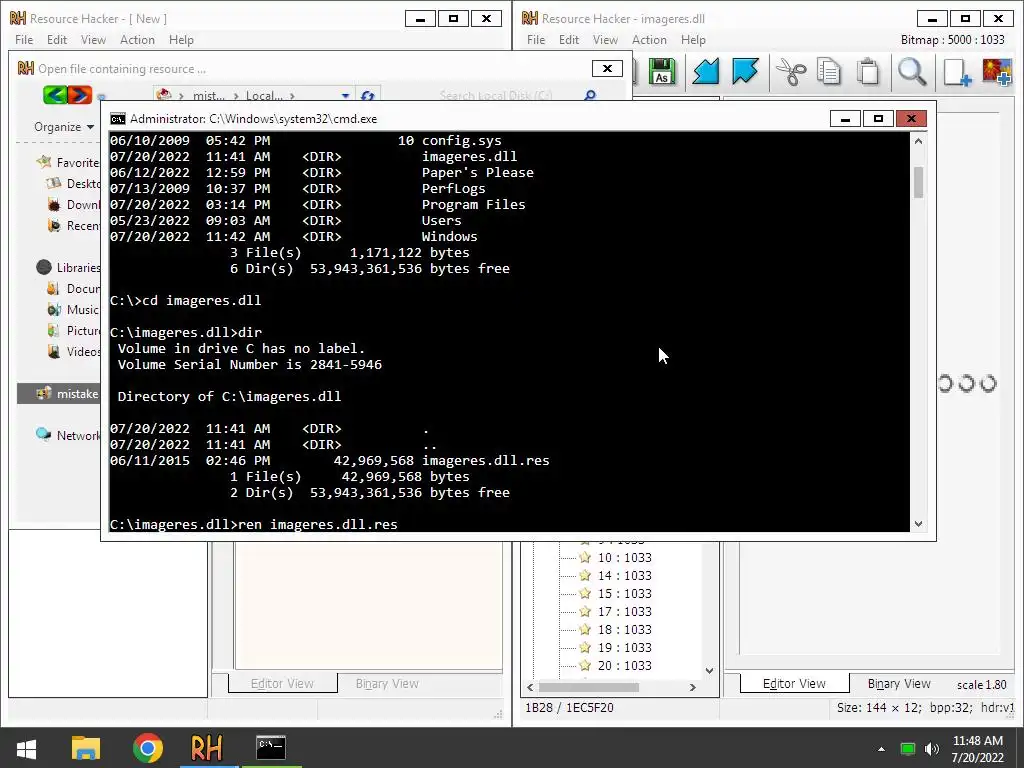Click the Videos library in navigation pane
This screenshot has width=1024, height=768.
(74, 351)
